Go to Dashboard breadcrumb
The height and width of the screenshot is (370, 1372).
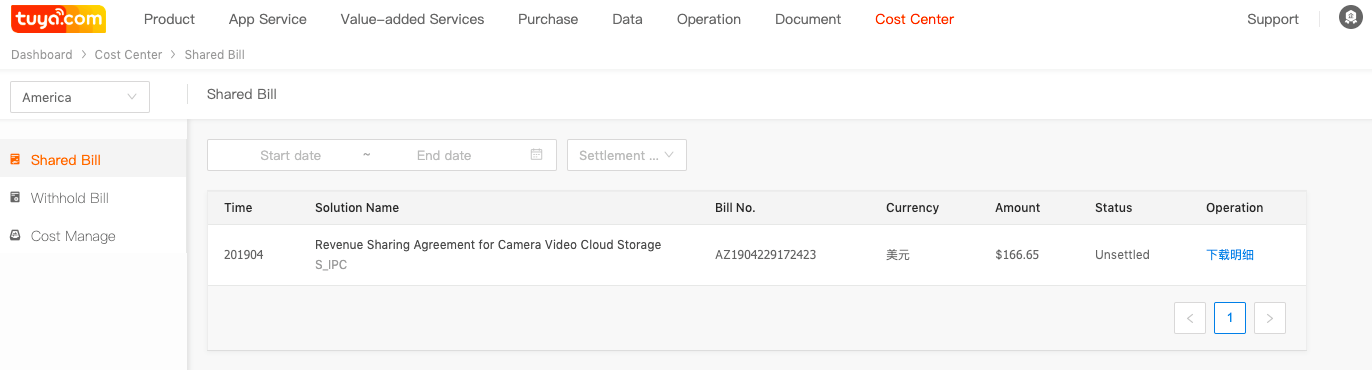pyautogui.click(x=42, y=55)
